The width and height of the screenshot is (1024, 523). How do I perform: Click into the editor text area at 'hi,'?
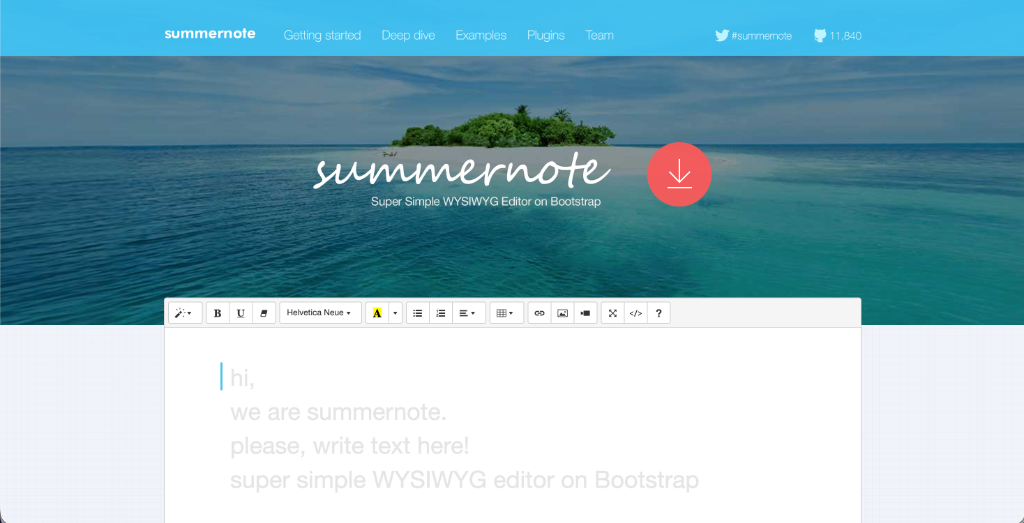tap(242, 378)
